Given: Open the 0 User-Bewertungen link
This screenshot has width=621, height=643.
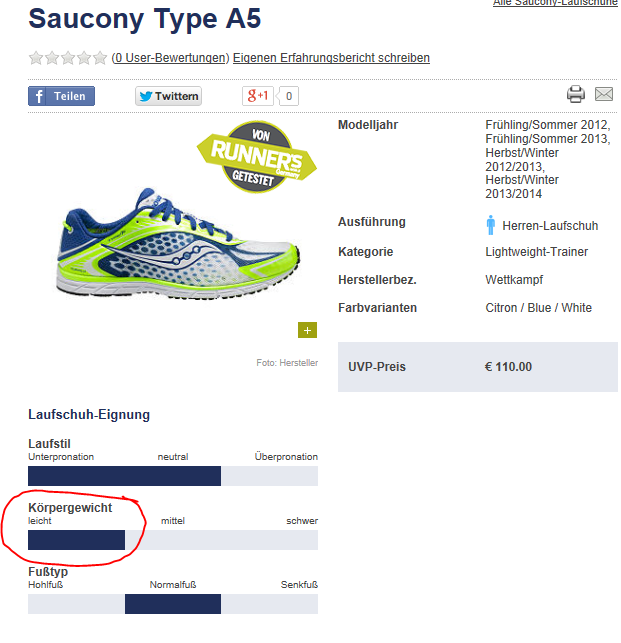Looking at the screenshot, I should 170,58.
